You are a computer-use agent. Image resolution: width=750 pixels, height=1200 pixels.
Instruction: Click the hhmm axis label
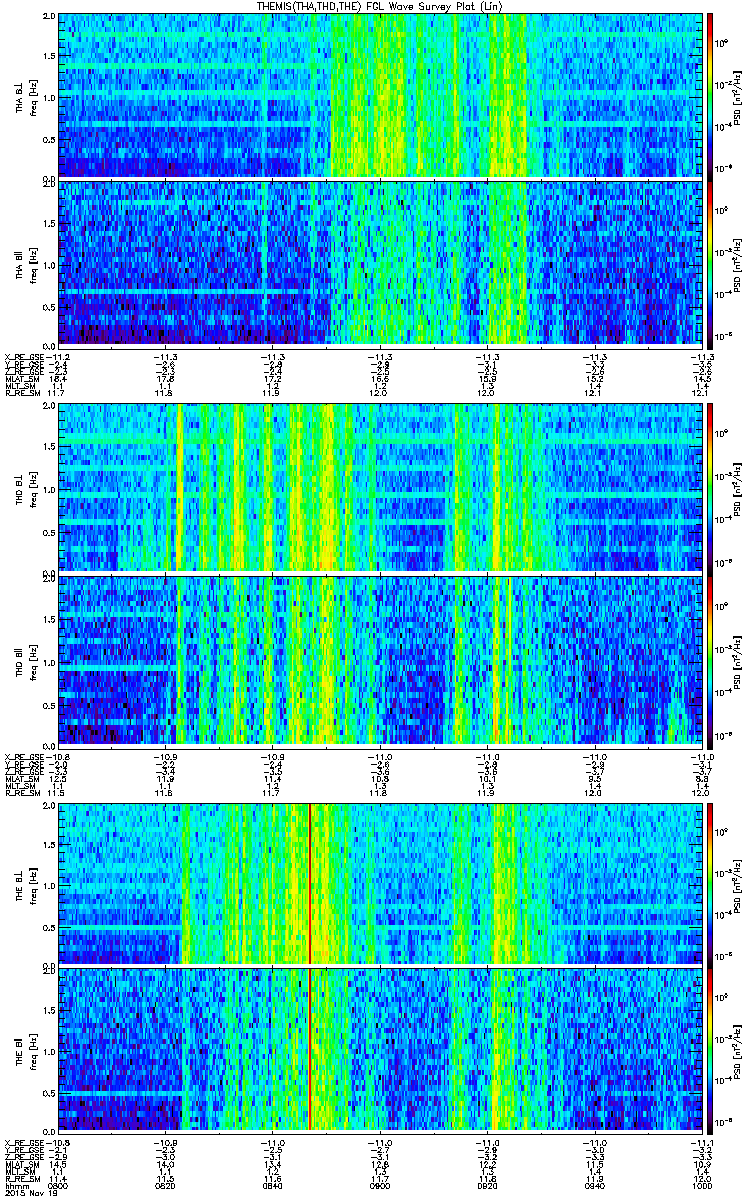coord(16,1184)
